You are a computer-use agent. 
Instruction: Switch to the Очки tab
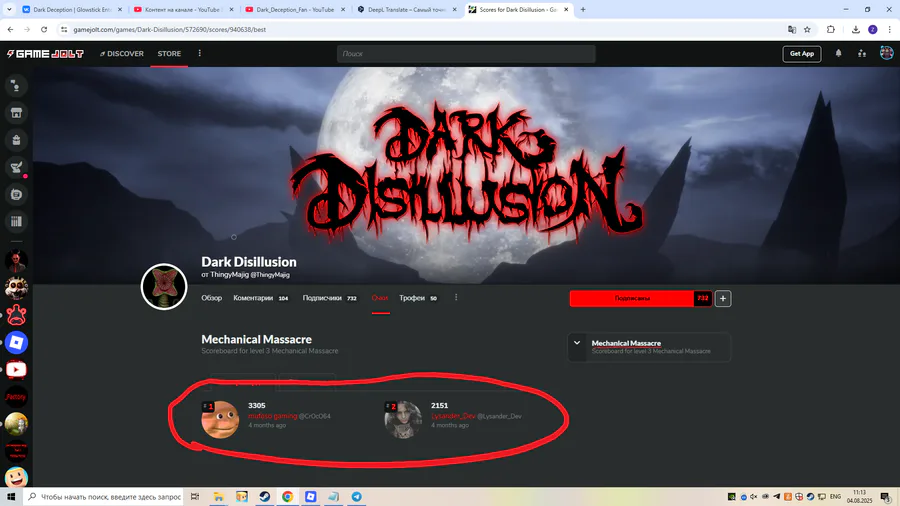tap(380, 298)
